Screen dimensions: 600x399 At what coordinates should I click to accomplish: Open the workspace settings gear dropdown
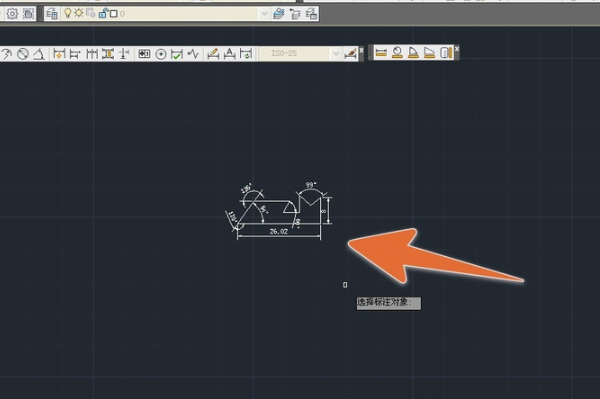point(12,14)
